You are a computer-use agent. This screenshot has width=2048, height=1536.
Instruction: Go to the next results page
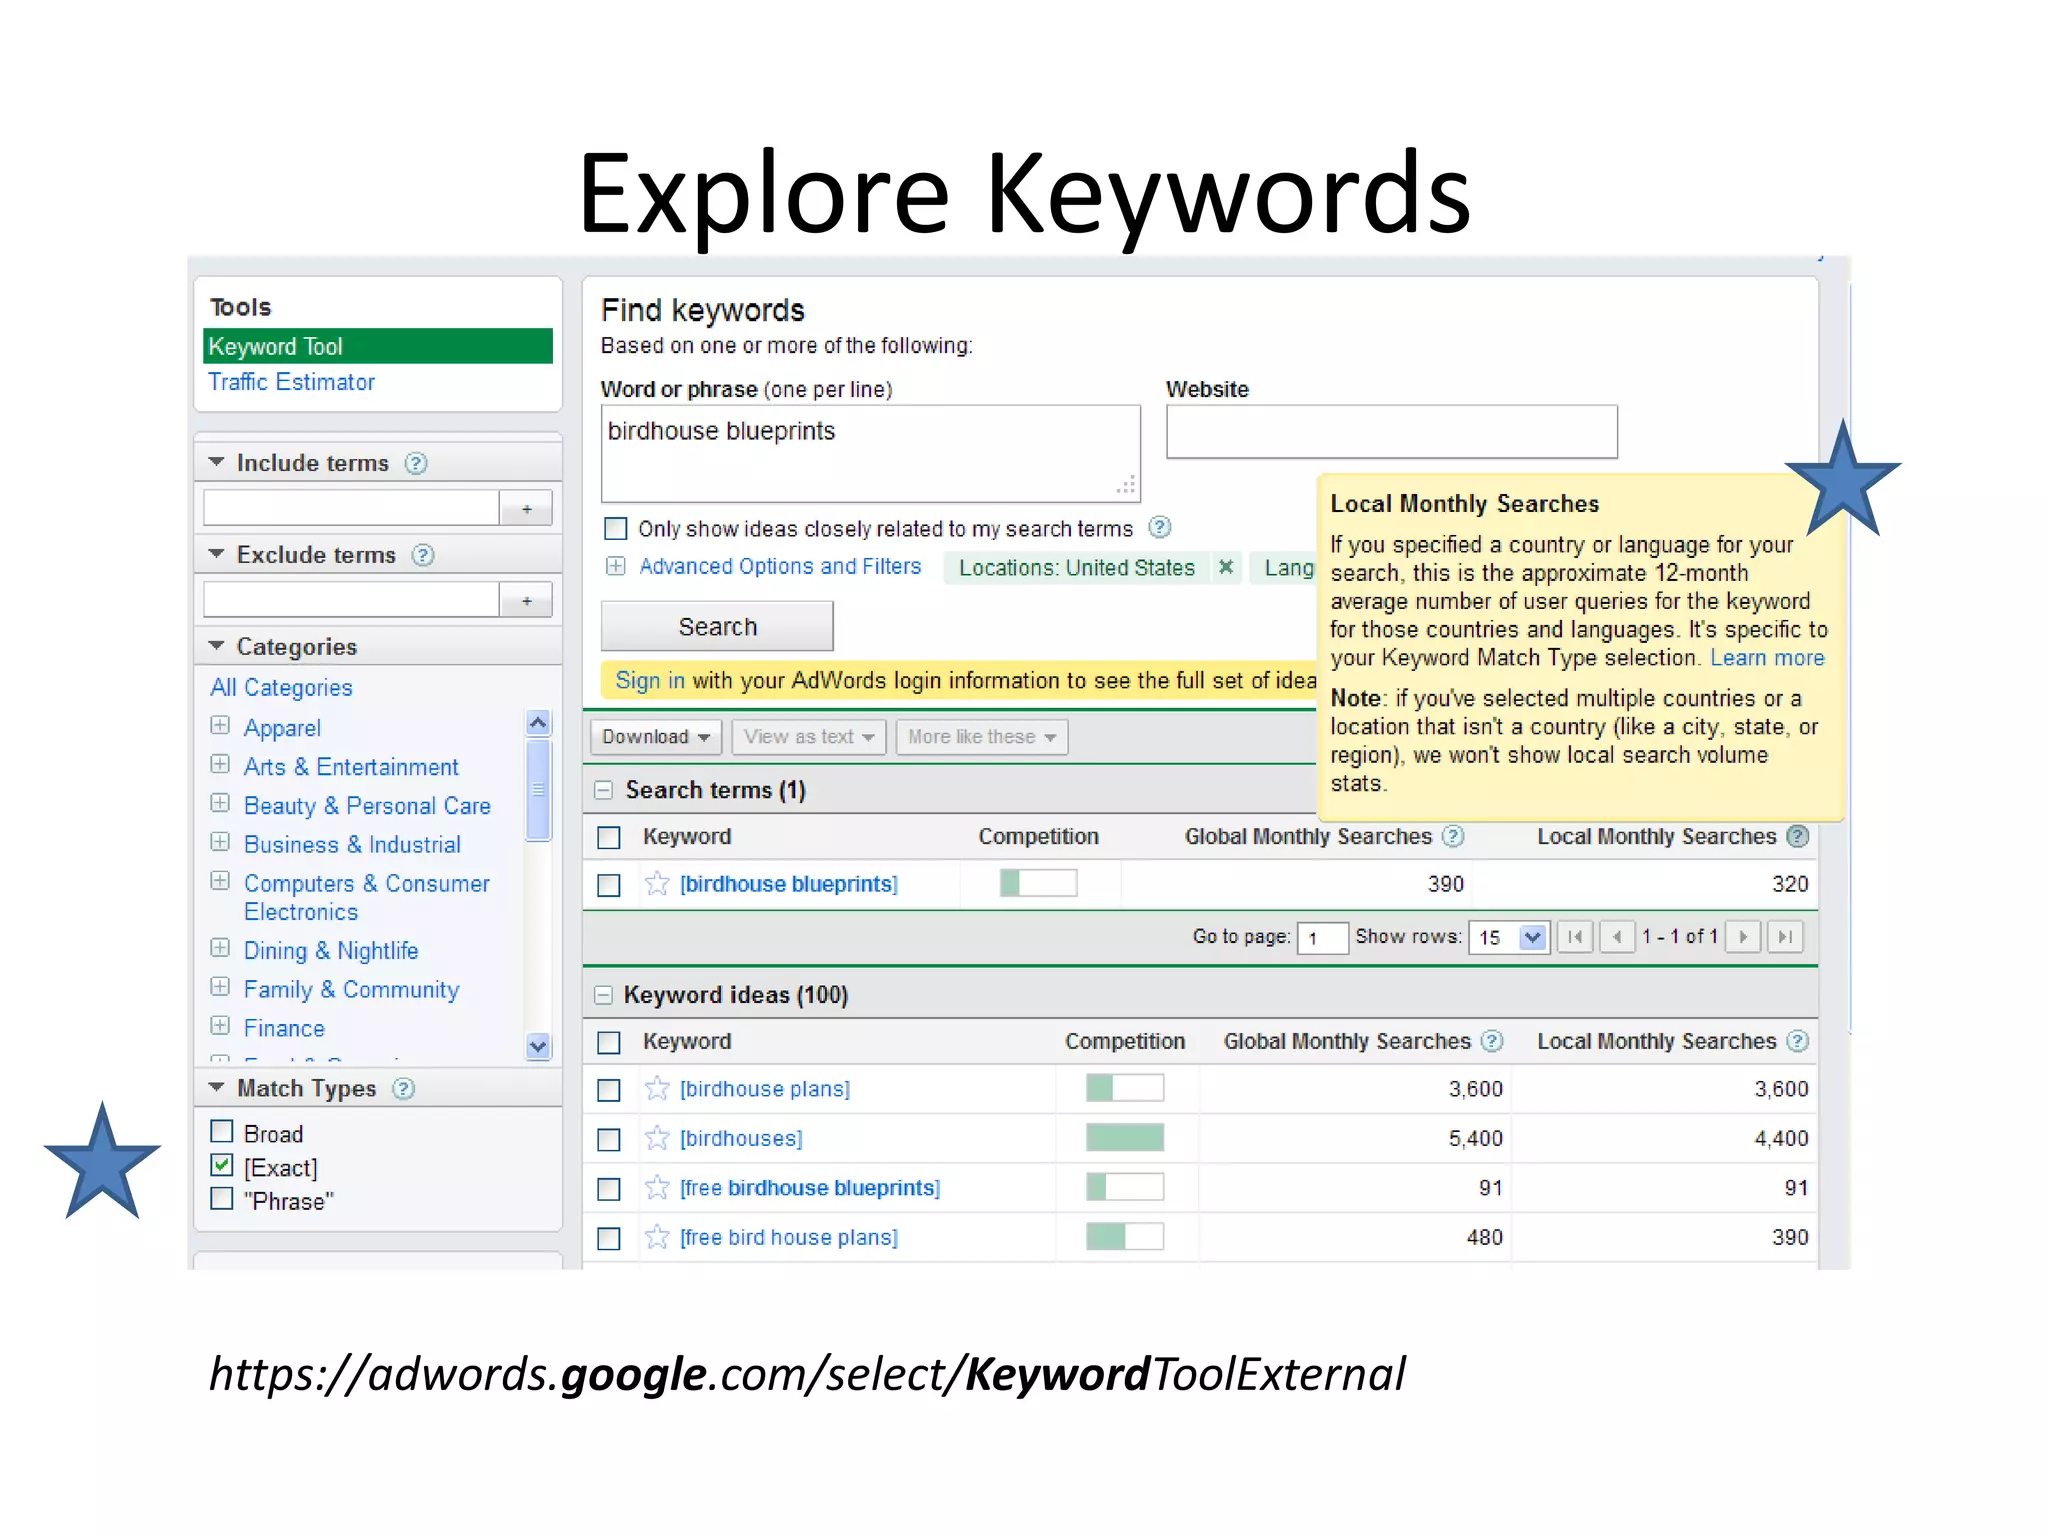pos(1743,937)
